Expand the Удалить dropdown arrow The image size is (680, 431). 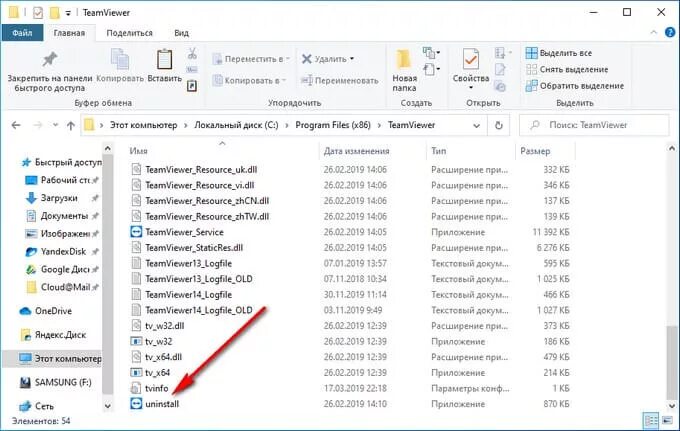[352, 59]
